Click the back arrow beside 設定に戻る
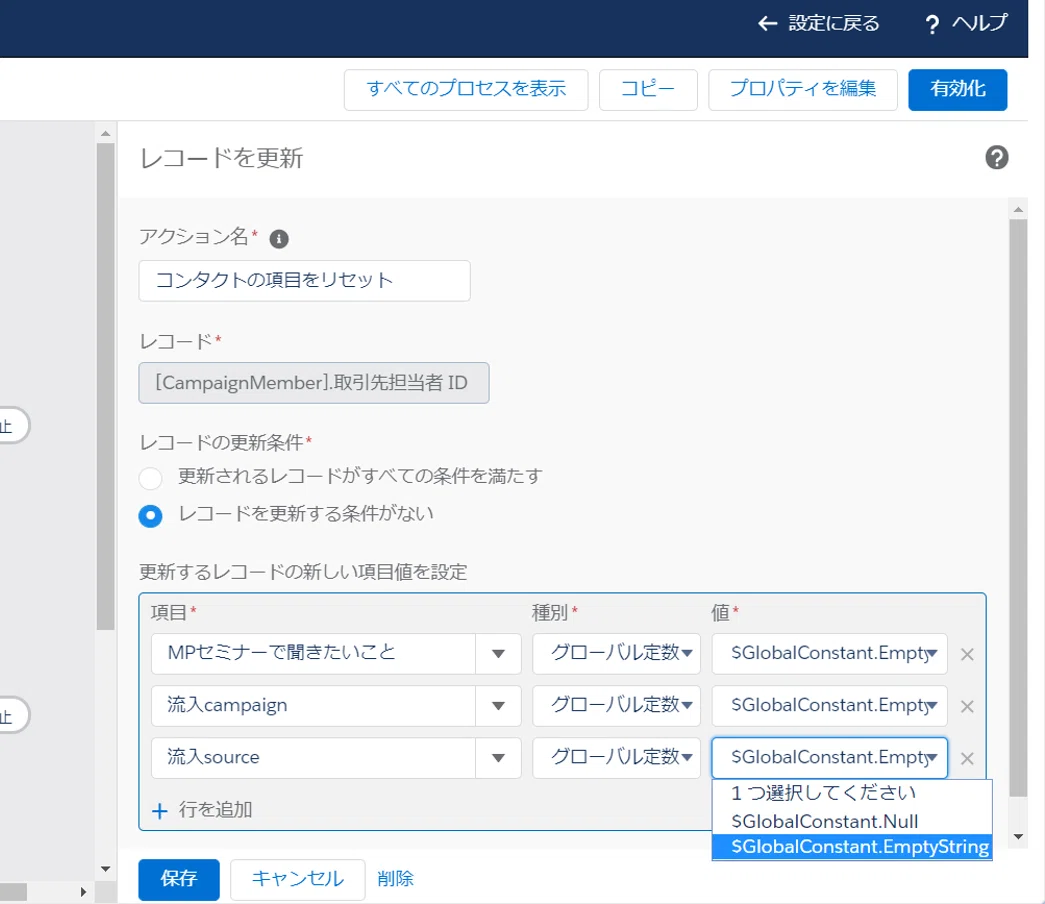The height and width of the screenshot is (904, 1045). click(768, 24)
